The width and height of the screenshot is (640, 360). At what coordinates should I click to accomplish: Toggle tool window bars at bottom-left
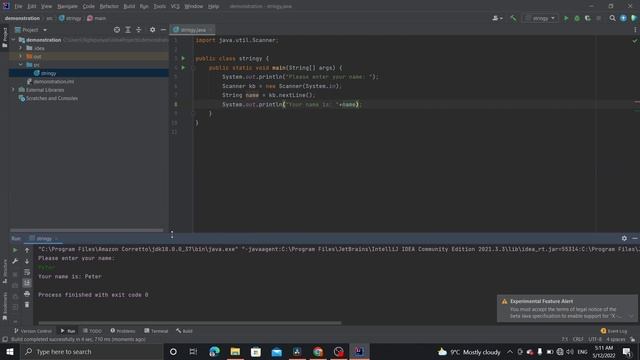pyautogui.click(x=5, y=340)
